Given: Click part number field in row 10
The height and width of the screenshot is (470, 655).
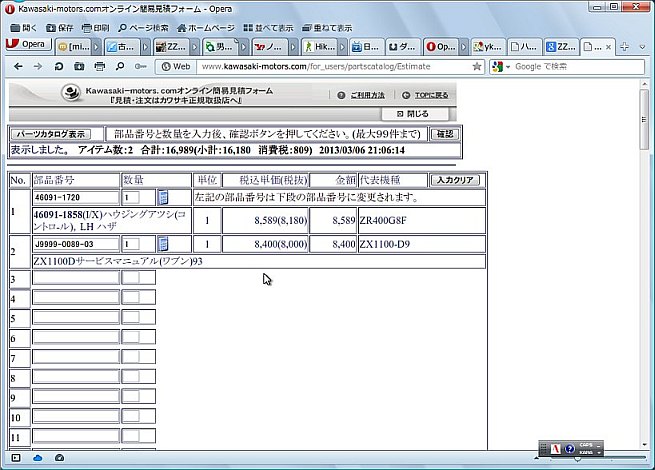Looking at the screenshot, I should [76, 416].
